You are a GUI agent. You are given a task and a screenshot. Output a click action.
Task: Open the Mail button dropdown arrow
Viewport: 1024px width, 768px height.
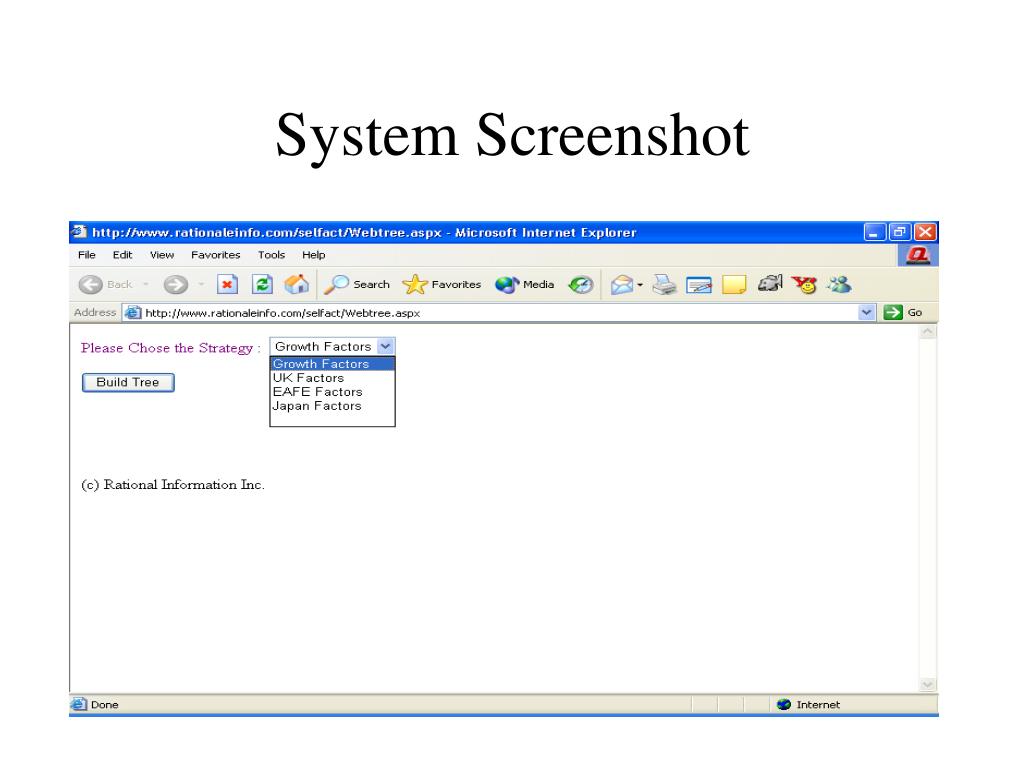[x=640, y=285]
